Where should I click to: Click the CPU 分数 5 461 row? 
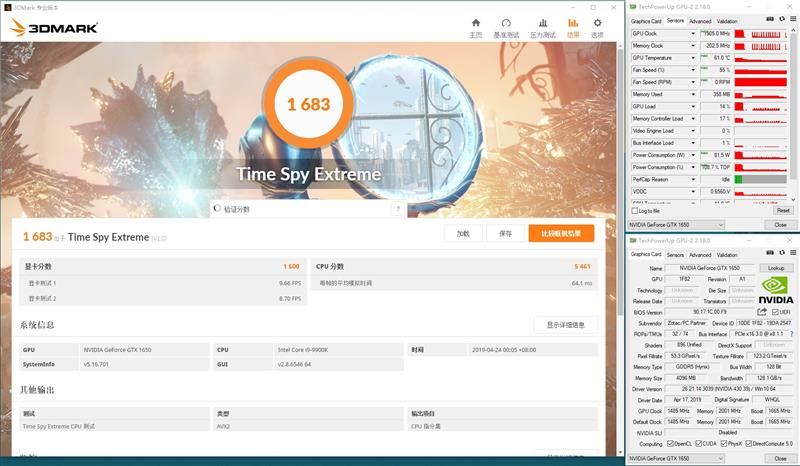click(454, 266)
